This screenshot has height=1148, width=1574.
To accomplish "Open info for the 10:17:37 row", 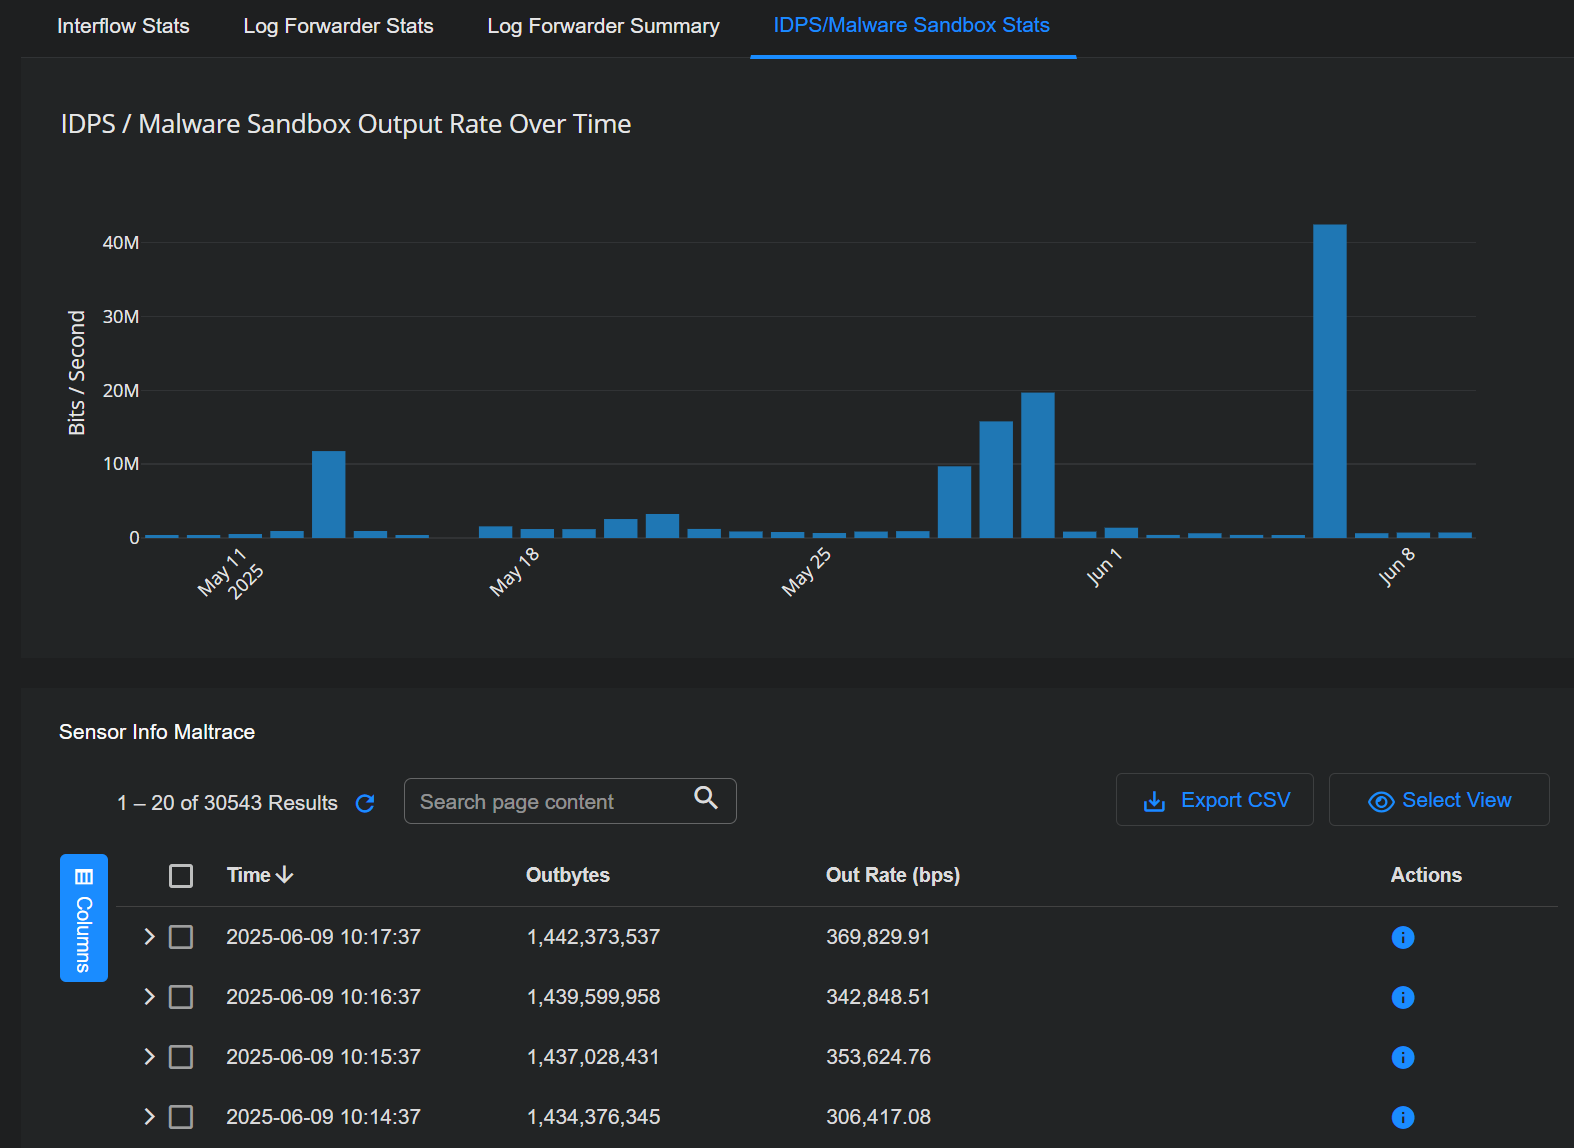I will [x=1402, y=937].
